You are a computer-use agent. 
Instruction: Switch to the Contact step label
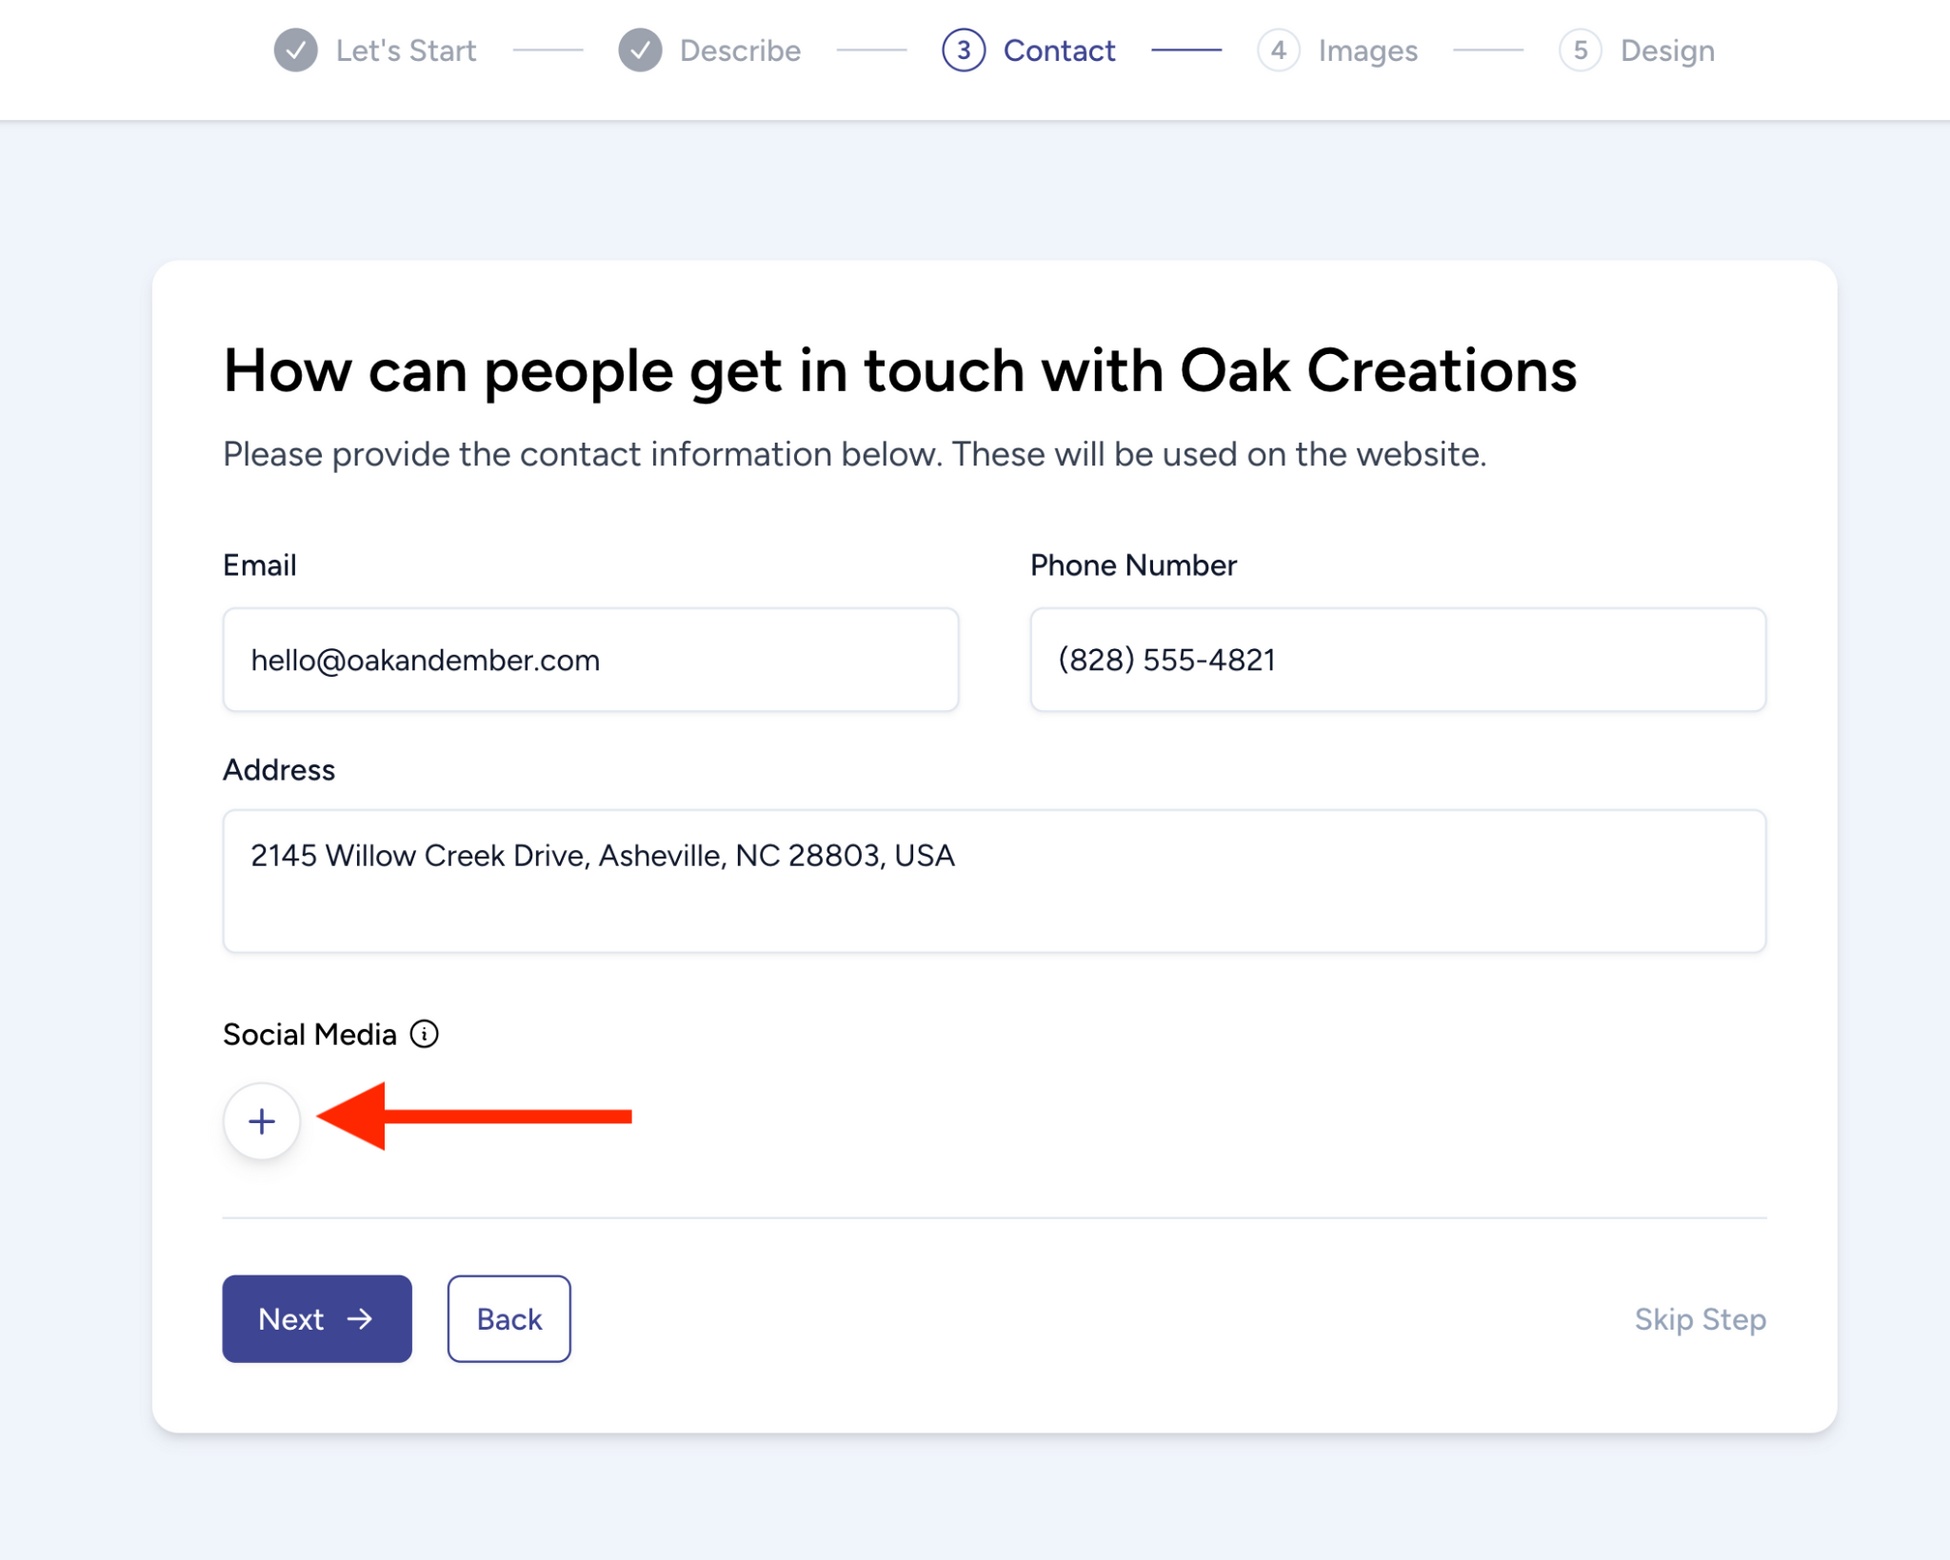[1059, 50]
